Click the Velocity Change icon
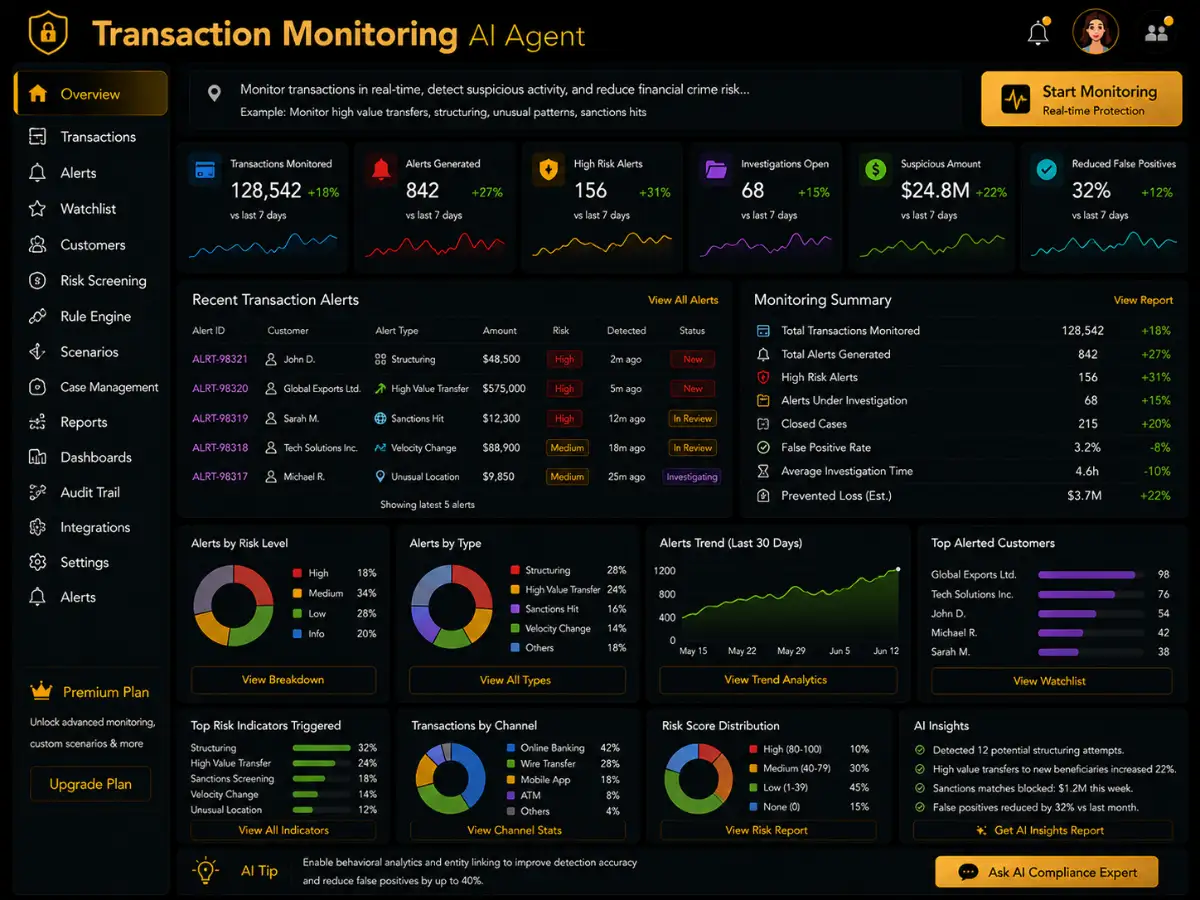The height and width of the screenshot is (900, 1200). click(x=380, y=448)
